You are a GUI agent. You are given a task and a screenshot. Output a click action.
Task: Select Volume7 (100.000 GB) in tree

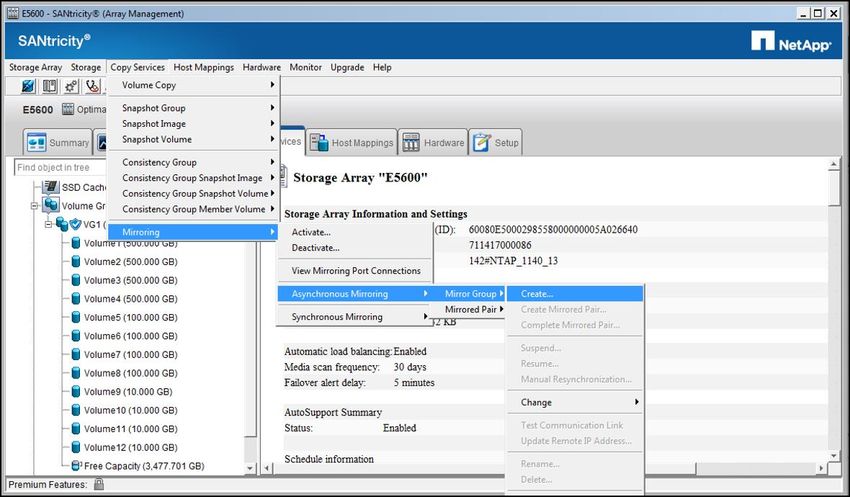click(130, 354)
